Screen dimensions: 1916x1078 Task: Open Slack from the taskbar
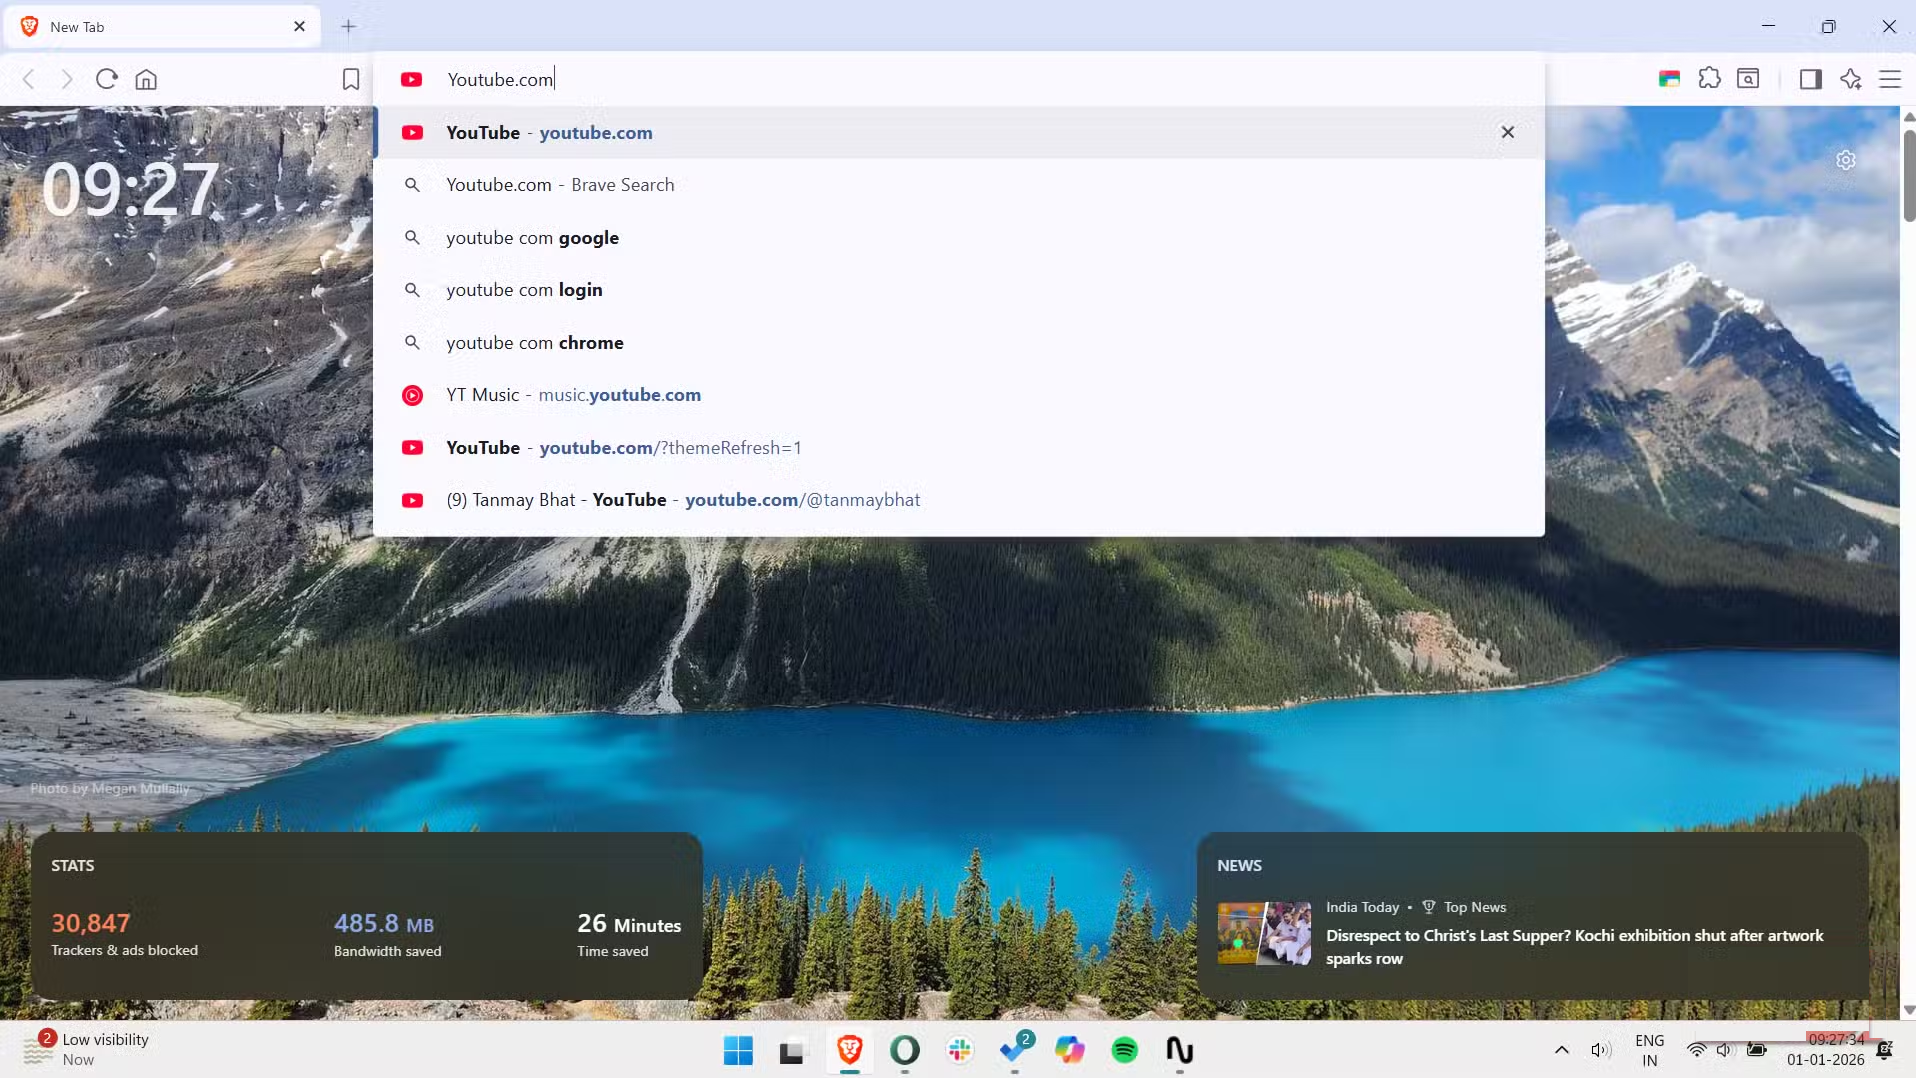click(x=960, y=1050)
